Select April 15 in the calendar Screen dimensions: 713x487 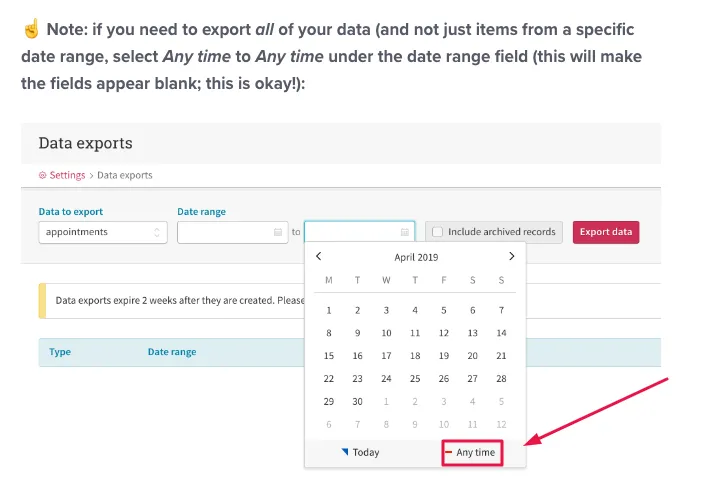(329, 356)
